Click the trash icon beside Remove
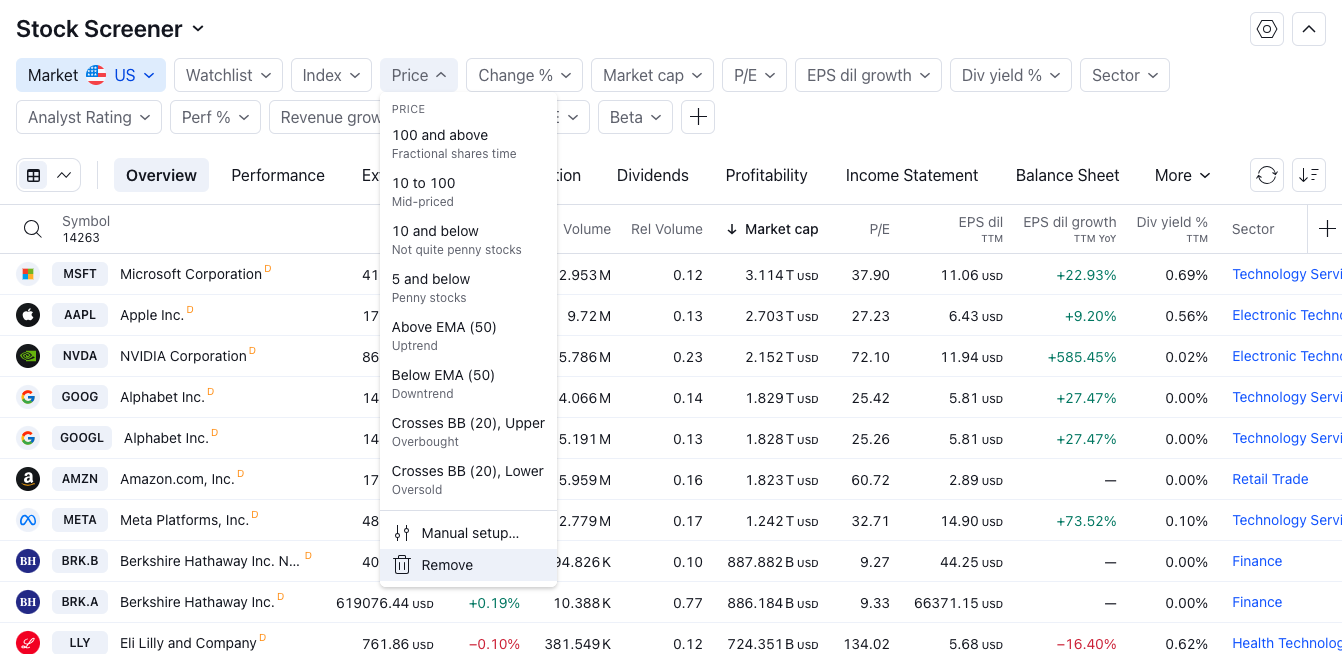This screenshot has height=654, width=1342. [402, 565]
